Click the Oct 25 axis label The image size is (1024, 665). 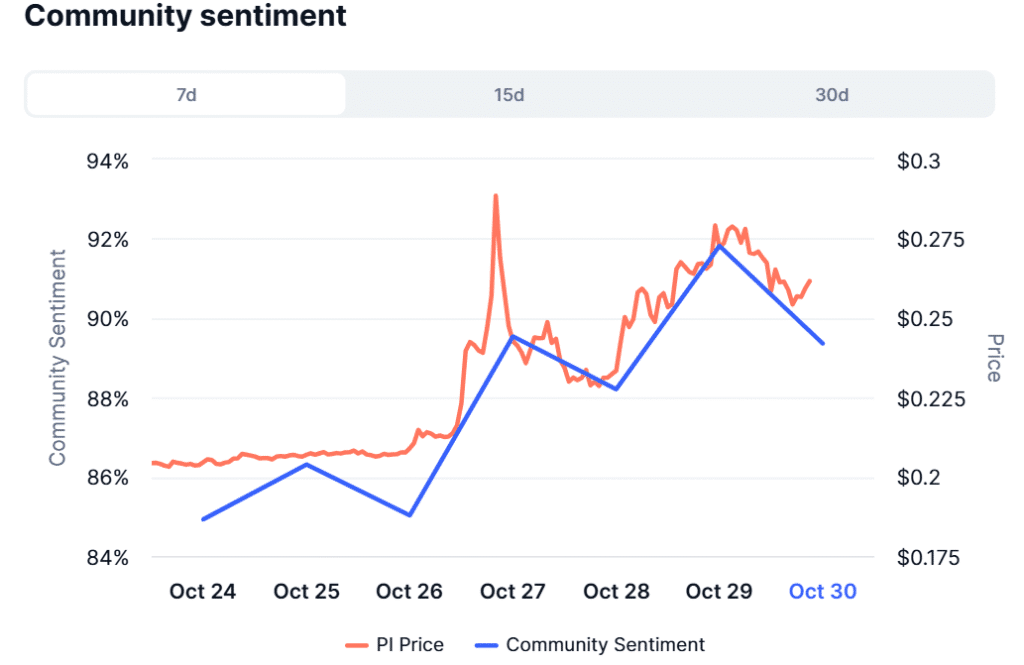tap(306, 591)
